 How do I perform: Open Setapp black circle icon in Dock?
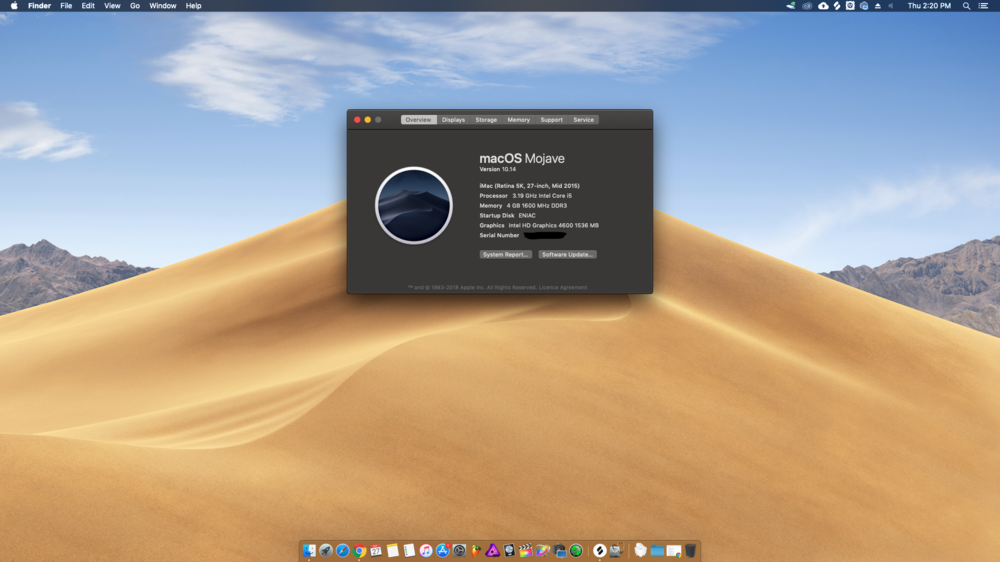tap(599, 551)
